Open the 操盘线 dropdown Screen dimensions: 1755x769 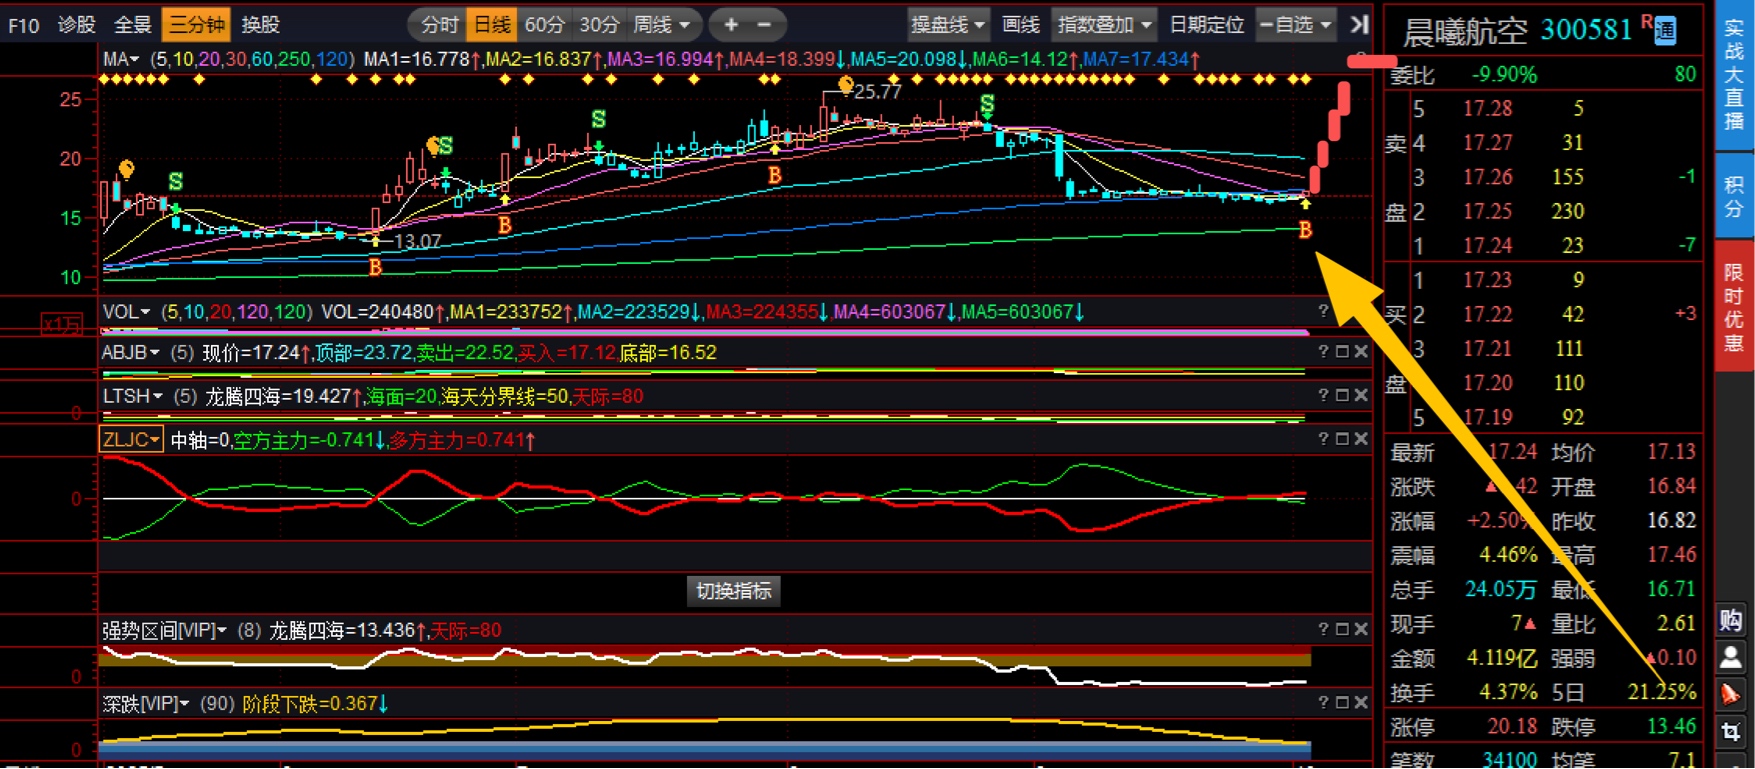click(947, 25)
